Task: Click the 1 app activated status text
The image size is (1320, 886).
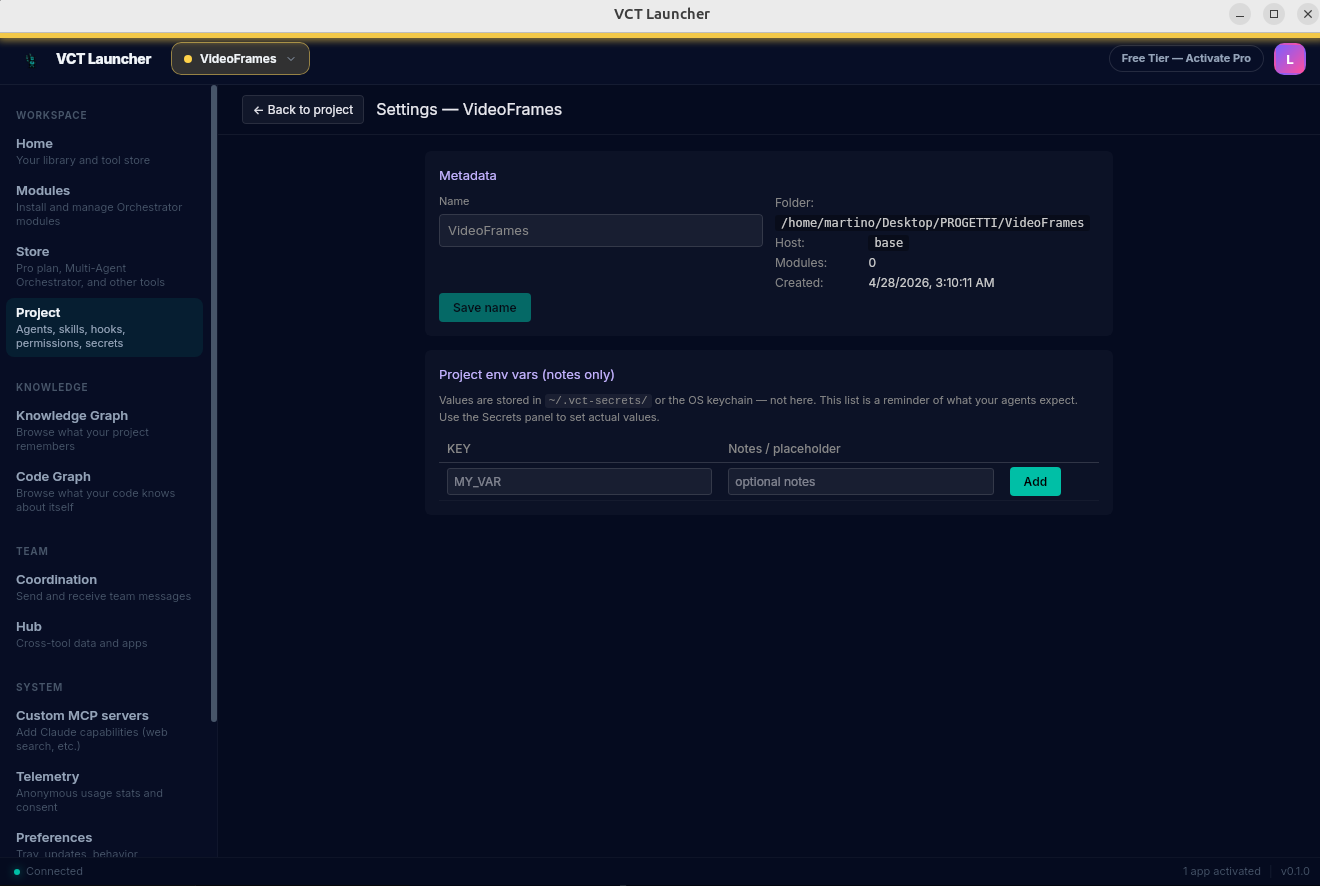Action: 1222,871
